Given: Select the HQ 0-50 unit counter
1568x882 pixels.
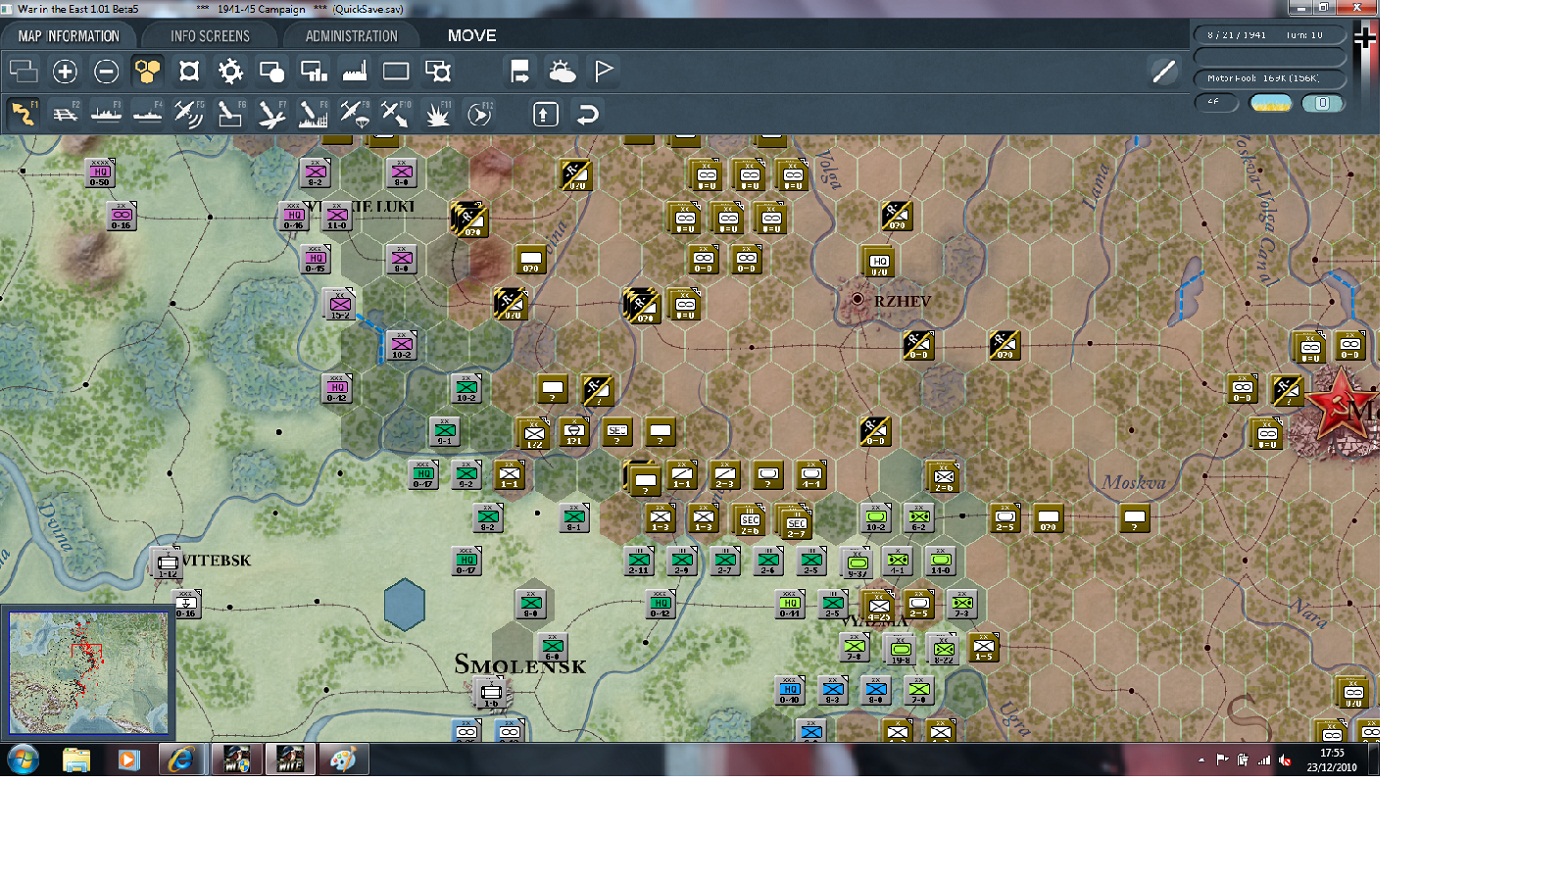Looking at the screenshot, I should 99,173.
